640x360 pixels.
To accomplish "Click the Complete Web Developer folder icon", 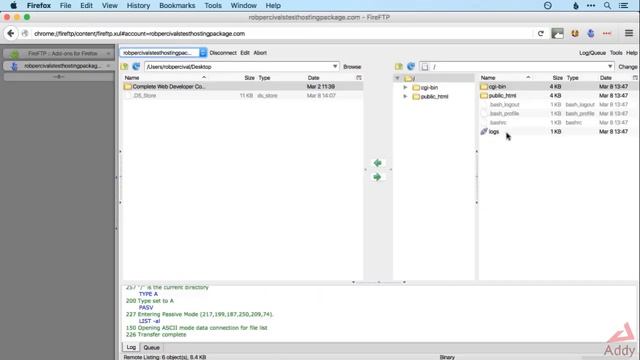I will coord(128,87).
